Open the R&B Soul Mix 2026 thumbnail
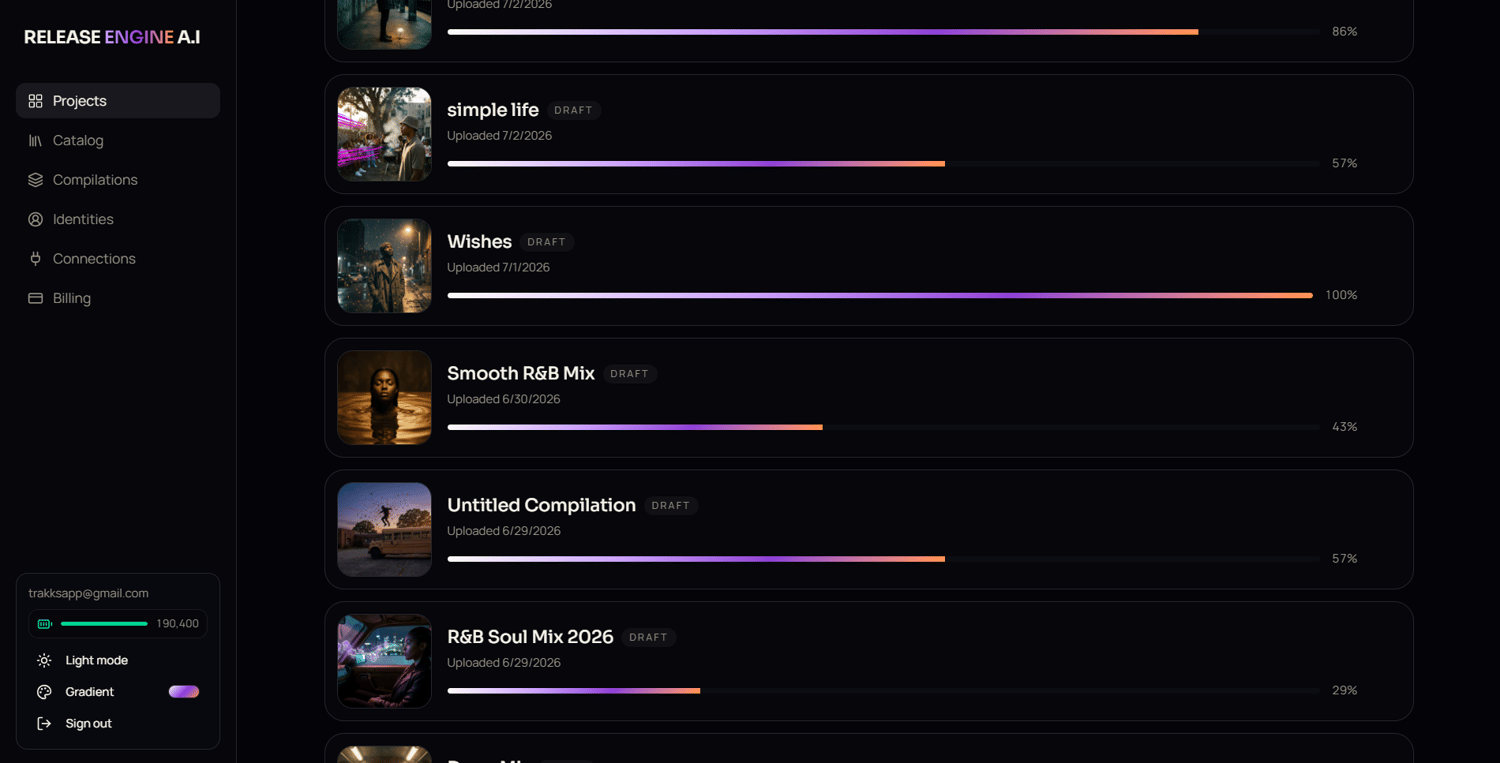Screen dimensions: 1500x763 (384, 661)
